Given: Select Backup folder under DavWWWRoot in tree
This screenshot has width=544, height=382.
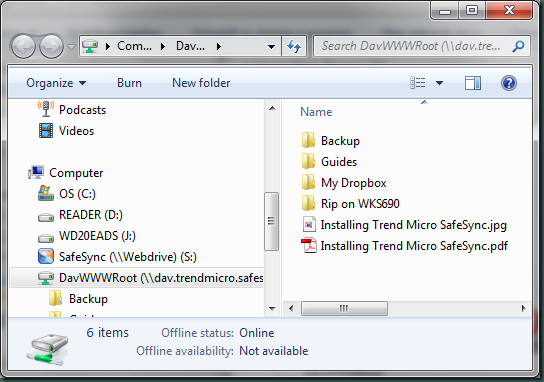Looking at the screenshot, I should point(88,299).
